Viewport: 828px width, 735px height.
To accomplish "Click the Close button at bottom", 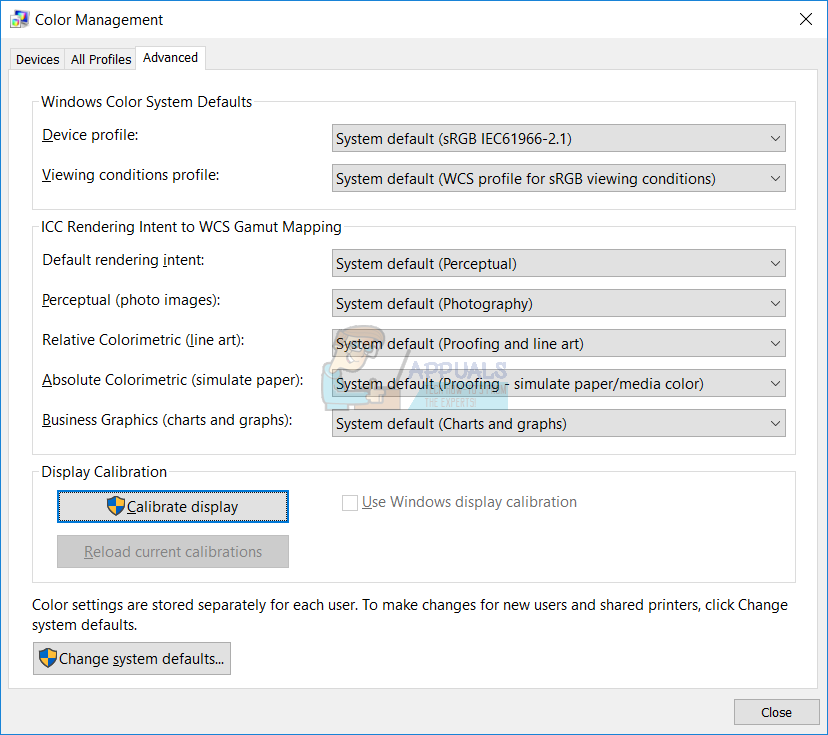I will coord(776,712).
